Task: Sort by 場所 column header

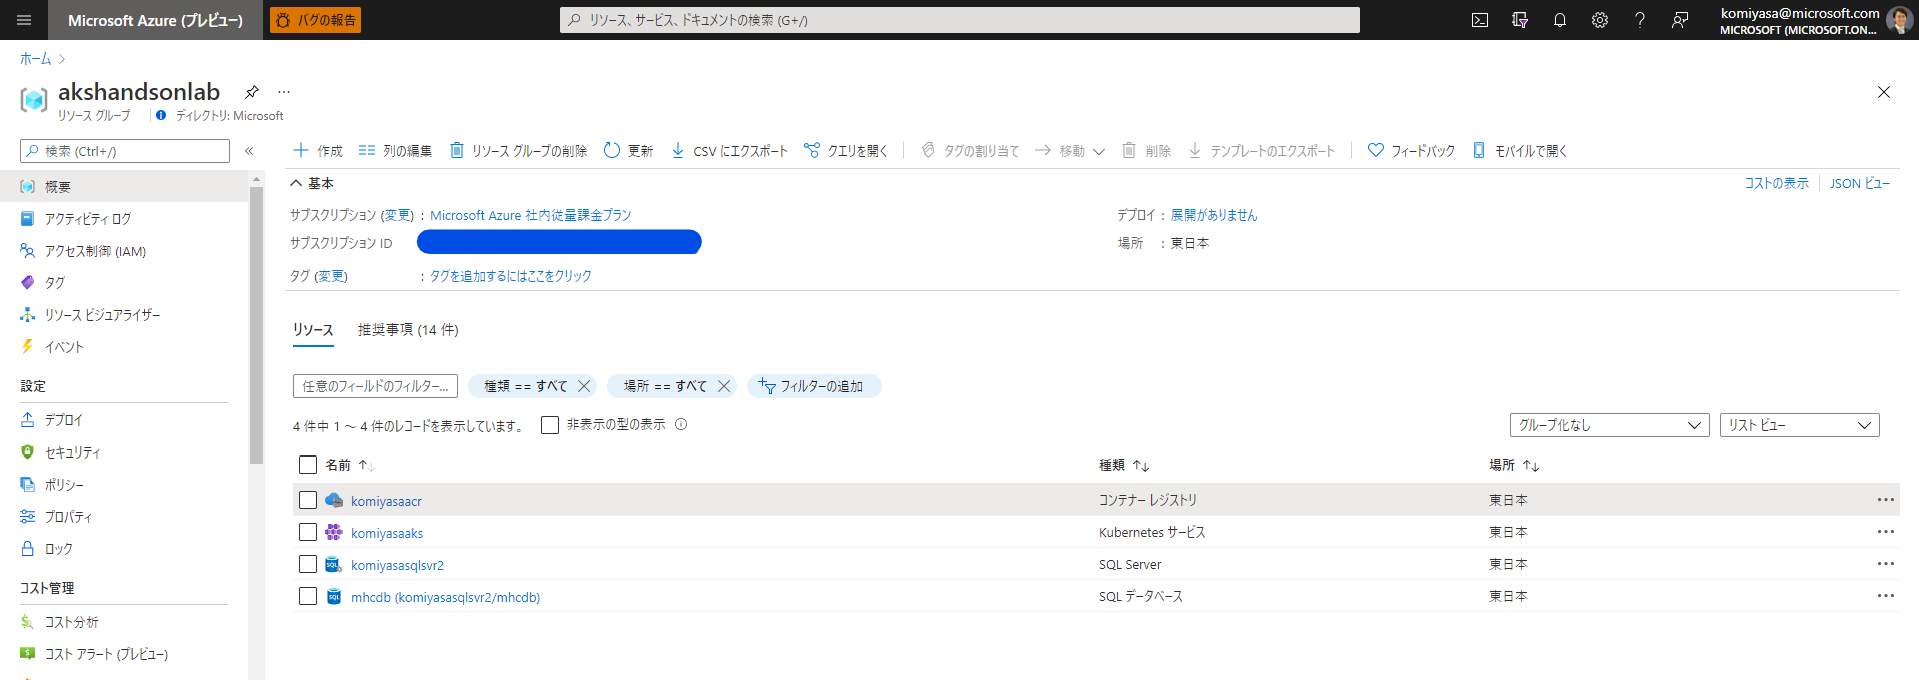Action: point(1514,465)
